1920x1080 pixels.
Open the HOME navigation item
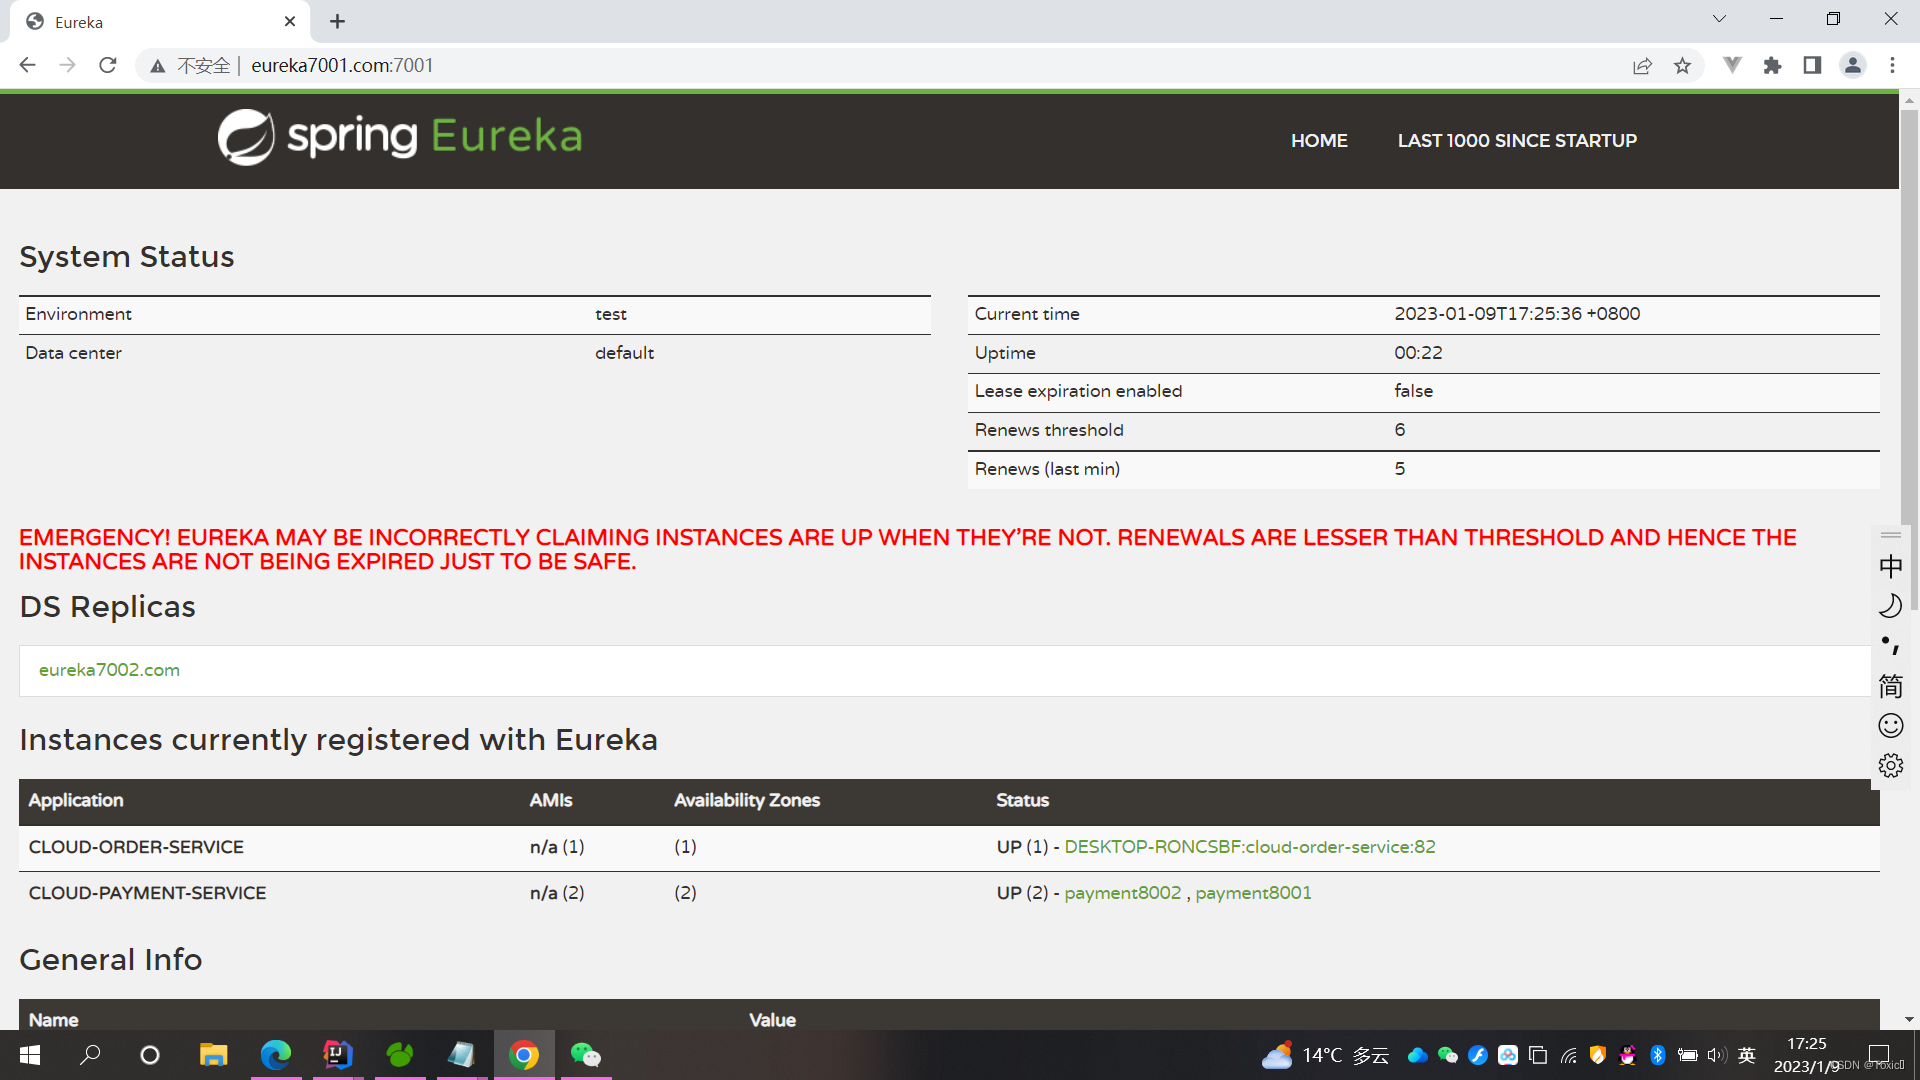coord(1319,141)
